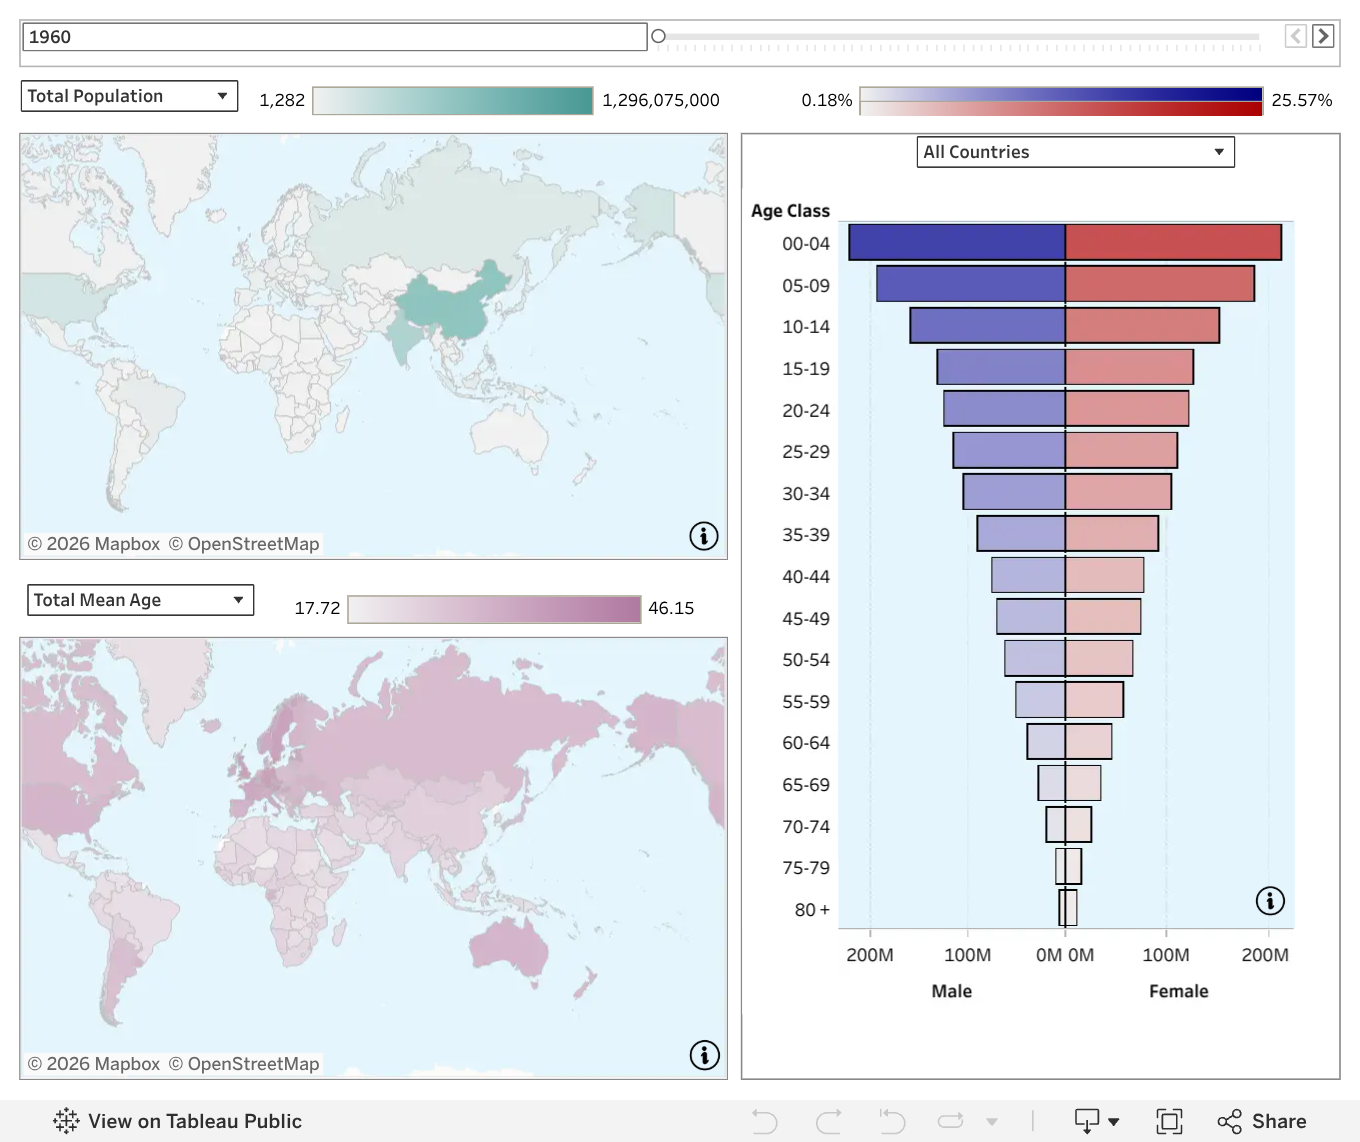Click the total population teal color legend
This screenshot has width=1360, height=1142.
(x=453, y=100)
